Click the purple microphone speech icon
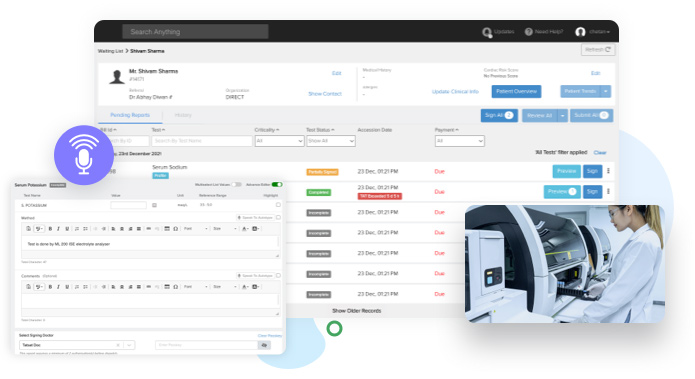This screenshot has height=379, width=695. click(84, 155)
